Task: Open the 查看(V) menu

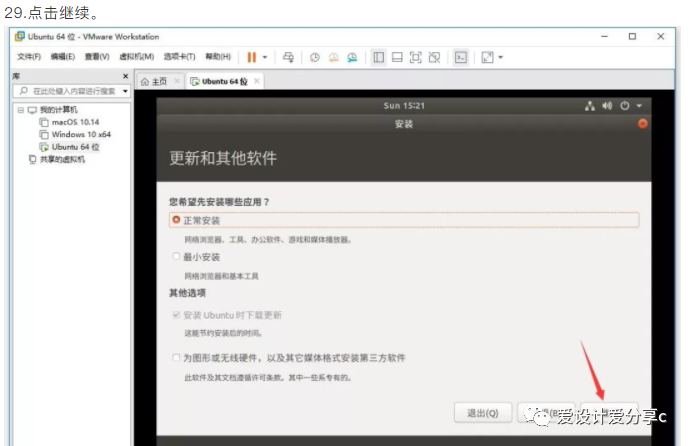Action: point(97,57)
